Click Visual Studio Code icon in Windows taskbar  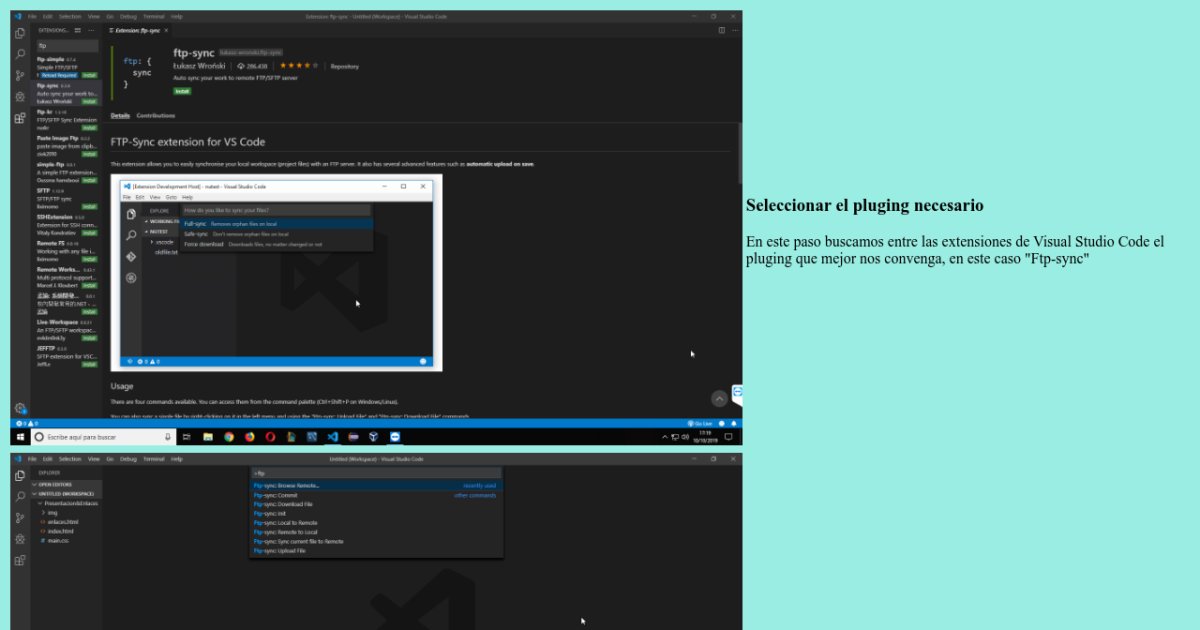(333, 437)
